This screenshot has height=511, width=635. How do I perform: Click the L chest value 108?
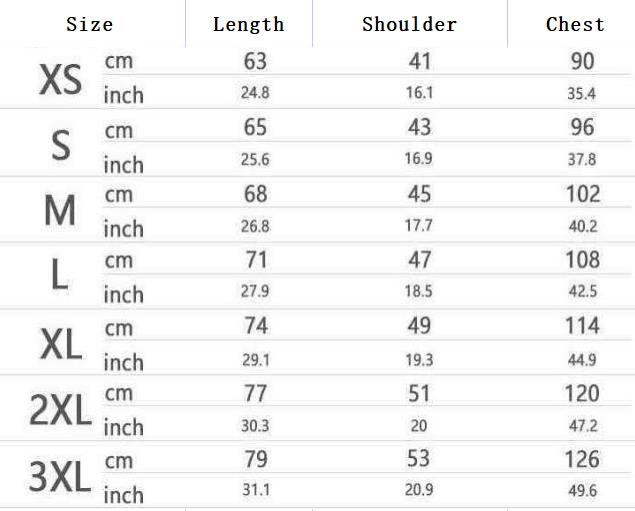click(582, 259)
